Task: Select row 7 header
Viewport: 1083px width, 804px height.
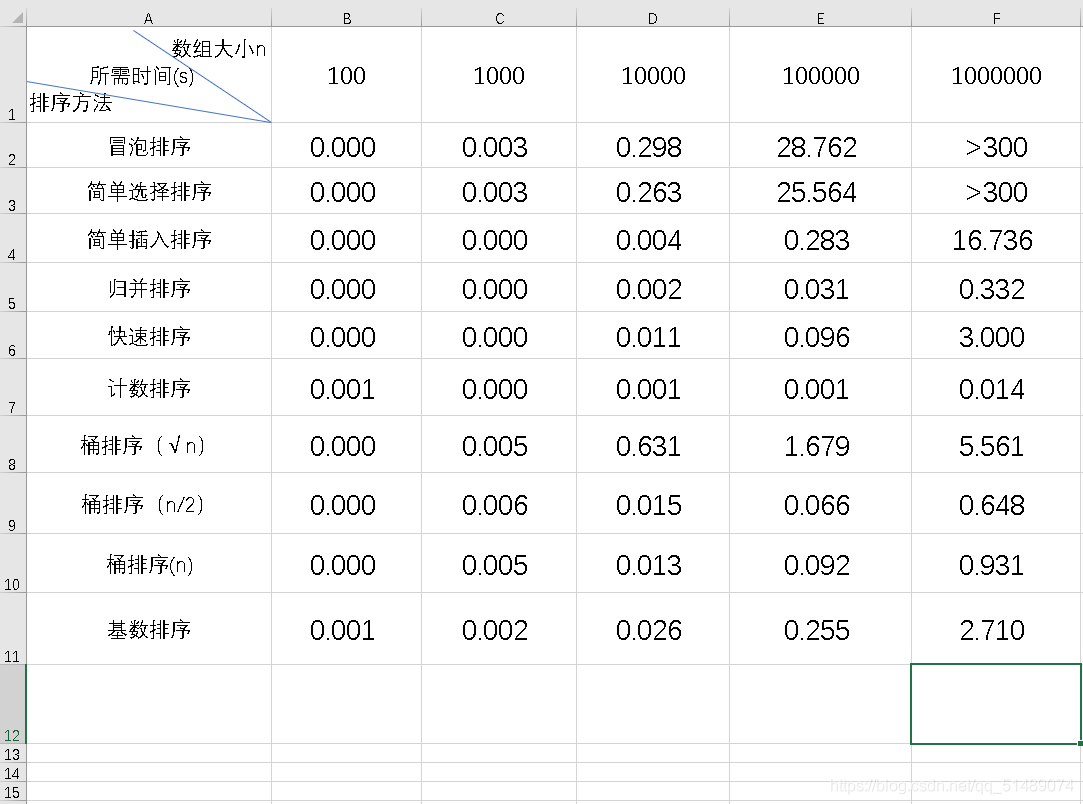Action: pos(12,387)
